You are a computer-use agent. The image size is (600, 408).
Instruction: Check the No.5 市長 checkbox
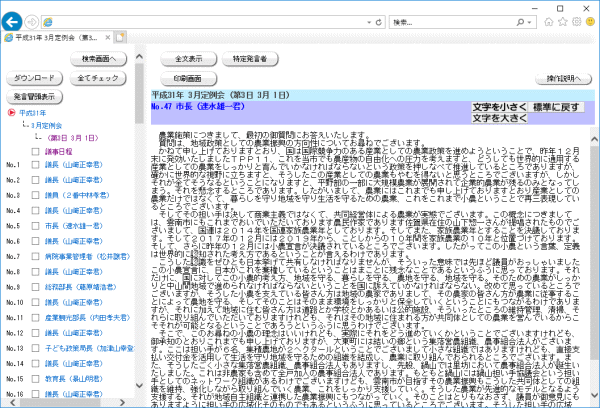click(x=36, y=226)
